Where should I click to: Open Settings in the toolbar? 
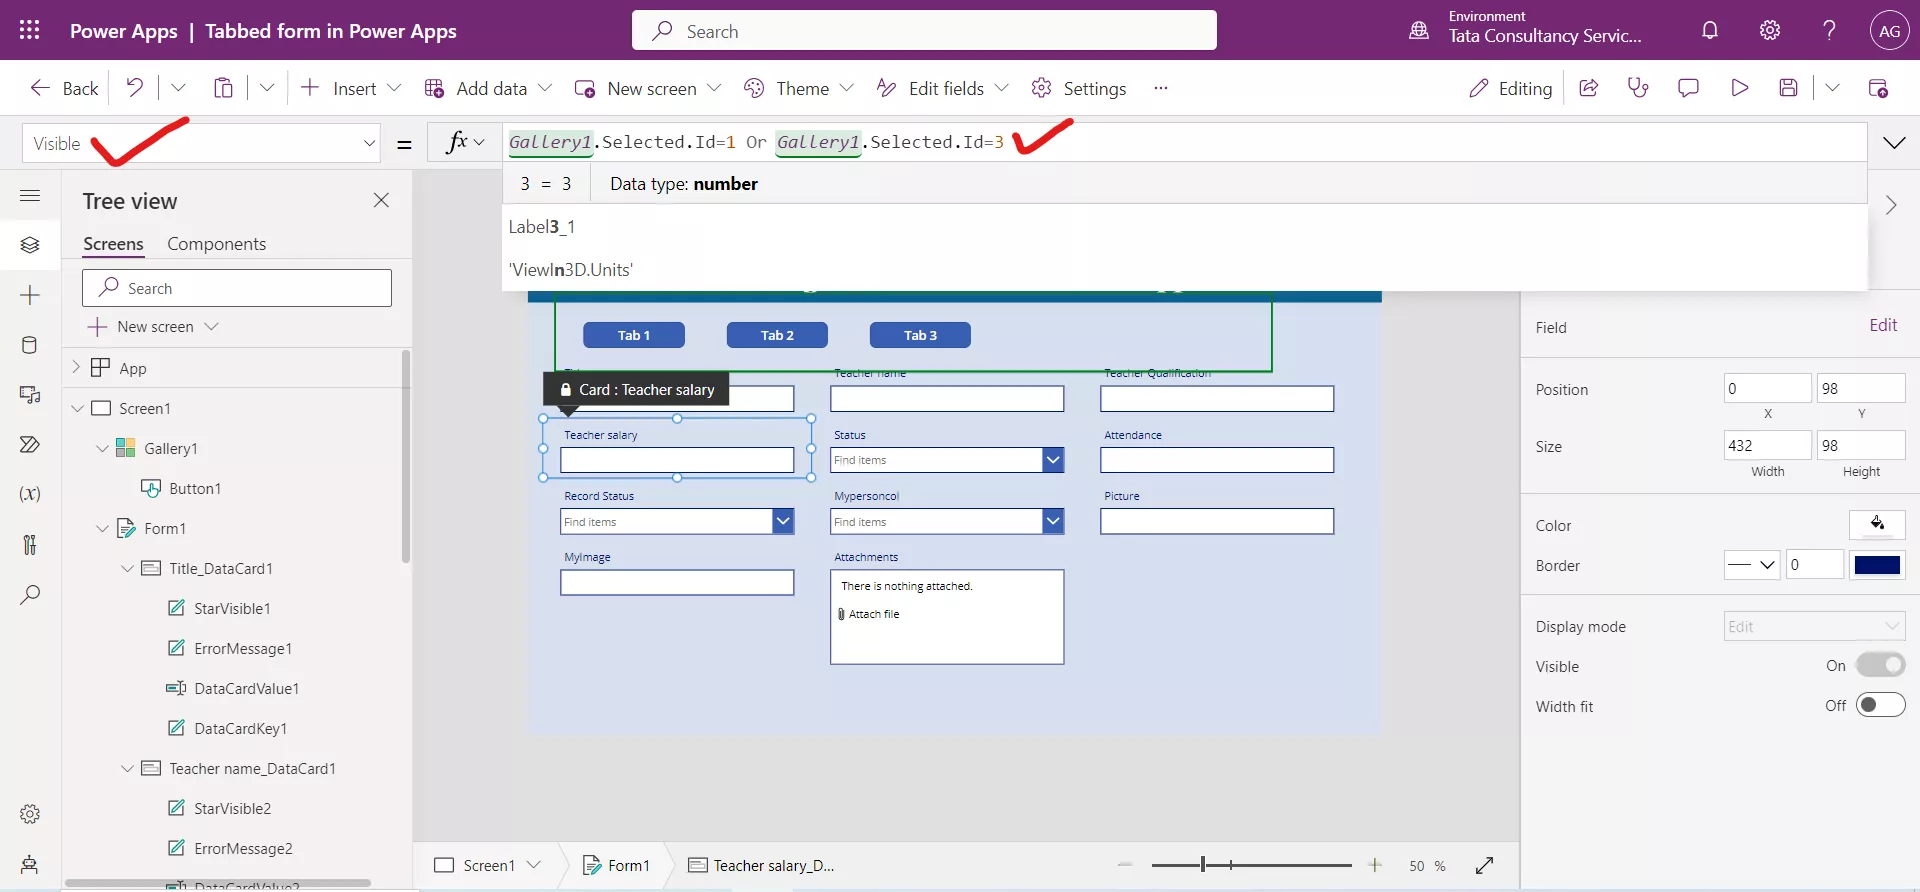(x=1078, y=88)
